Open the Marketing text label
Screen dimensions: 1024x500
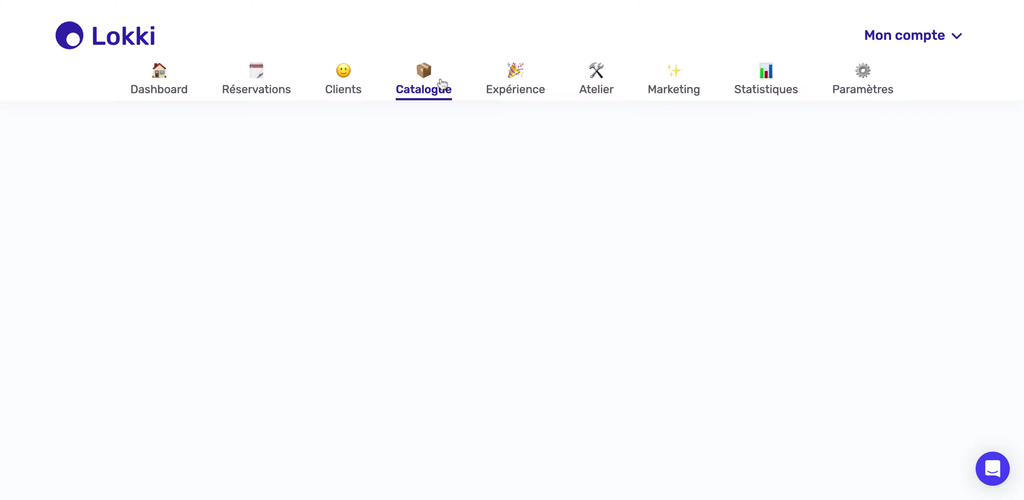[x=673, y=90]
